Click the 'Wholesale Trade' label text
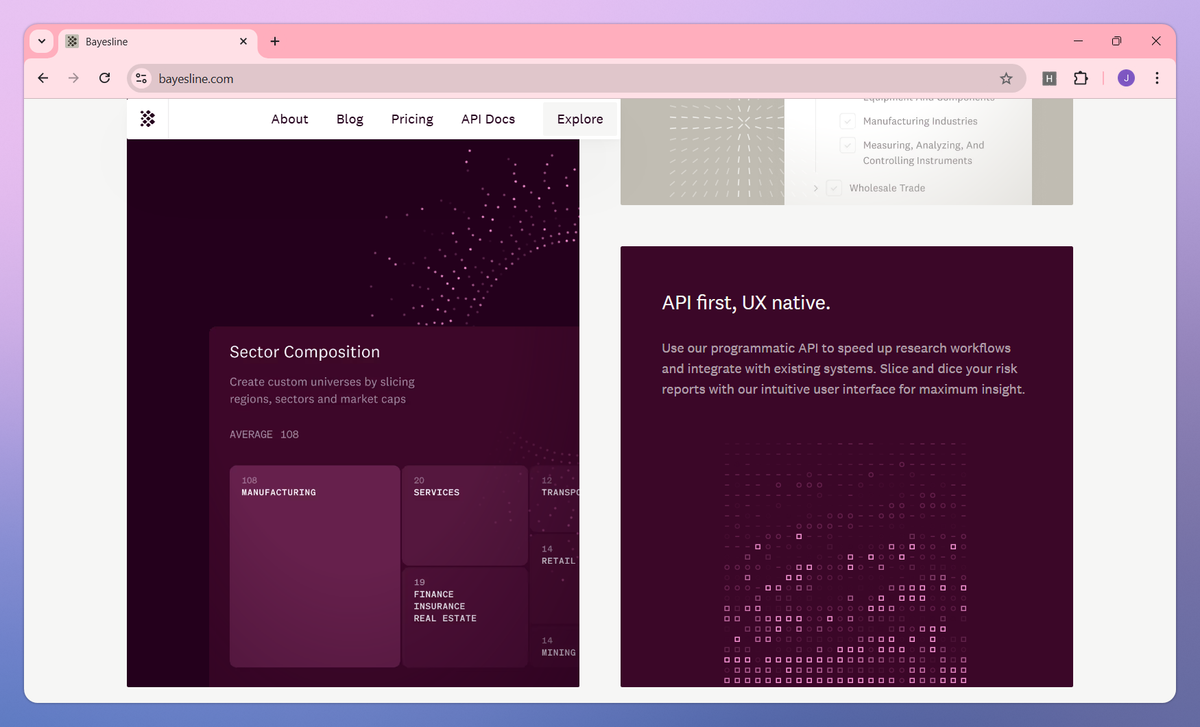Image resolution: width=1200 pixels, height=727 pixels. (x=887, y=188)
